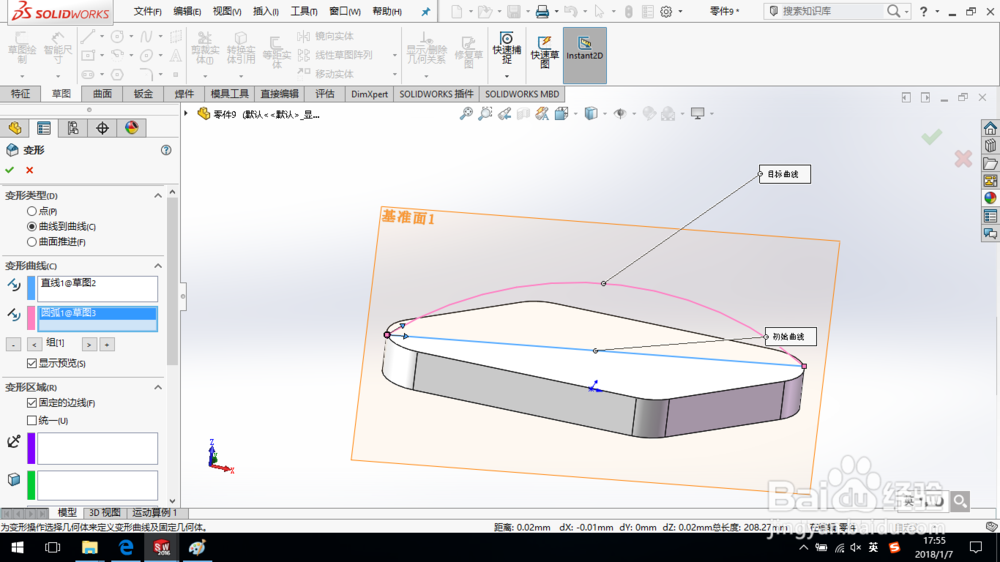Viewport: 1000px width, 562px height.
Task: Switch to the PropertyManager tab icon
Action: click(43, 128)
